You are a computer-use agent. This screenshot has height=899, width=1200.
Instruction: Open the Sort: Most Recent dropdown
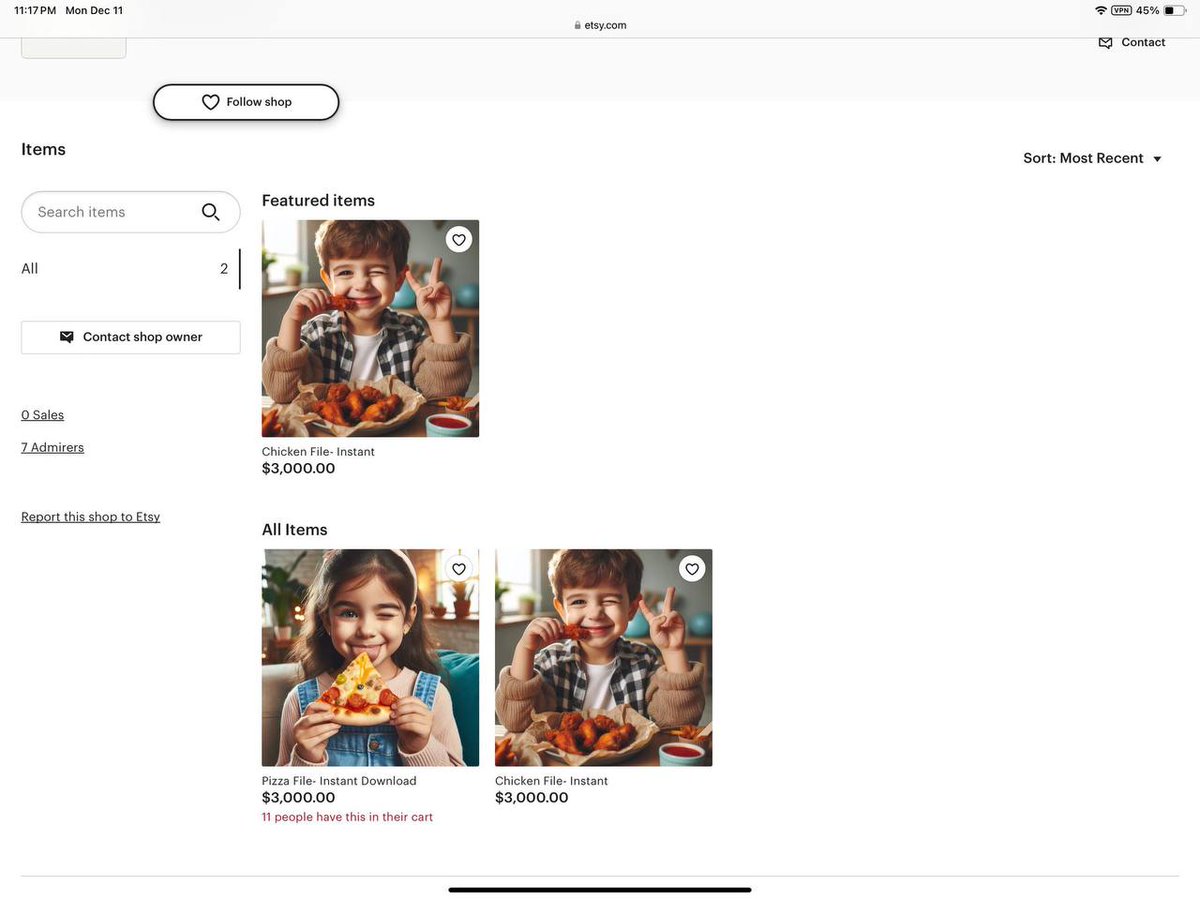pyautogui.click(x=1092, y=158)
